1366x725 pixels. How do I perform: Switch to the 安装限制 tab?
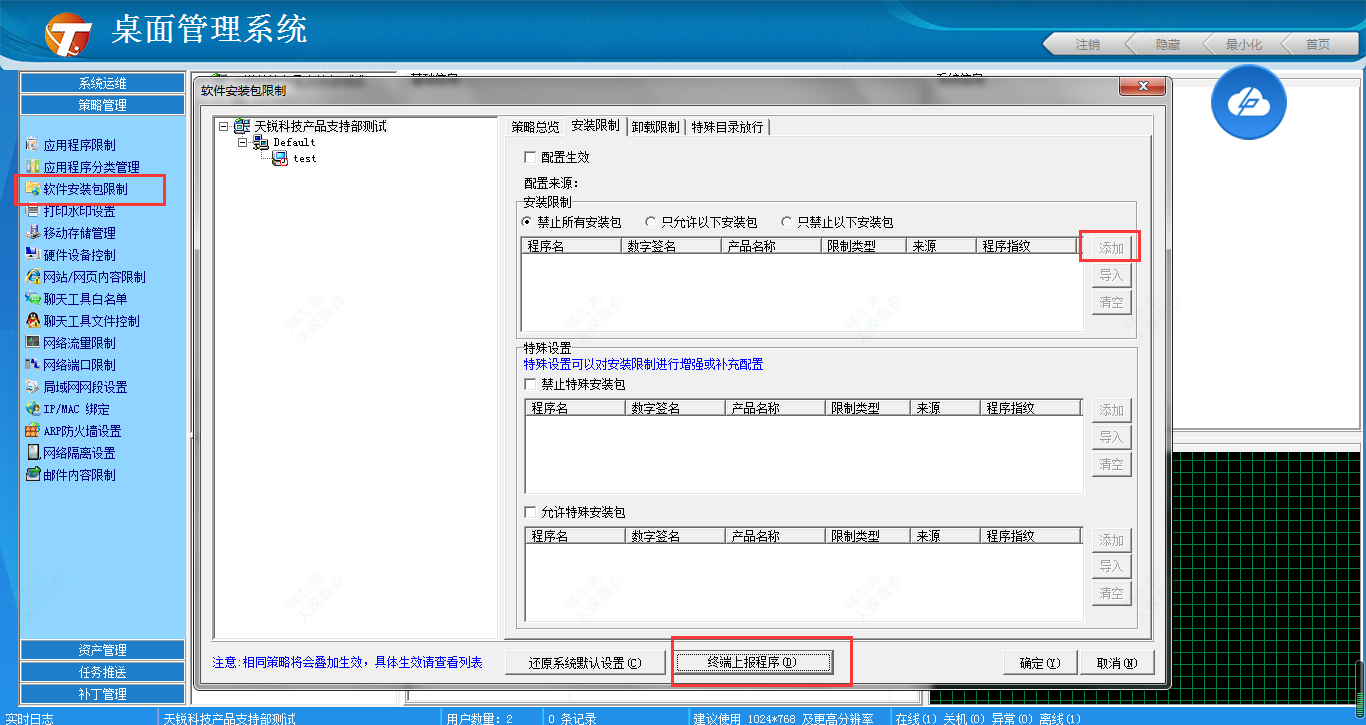595,126
